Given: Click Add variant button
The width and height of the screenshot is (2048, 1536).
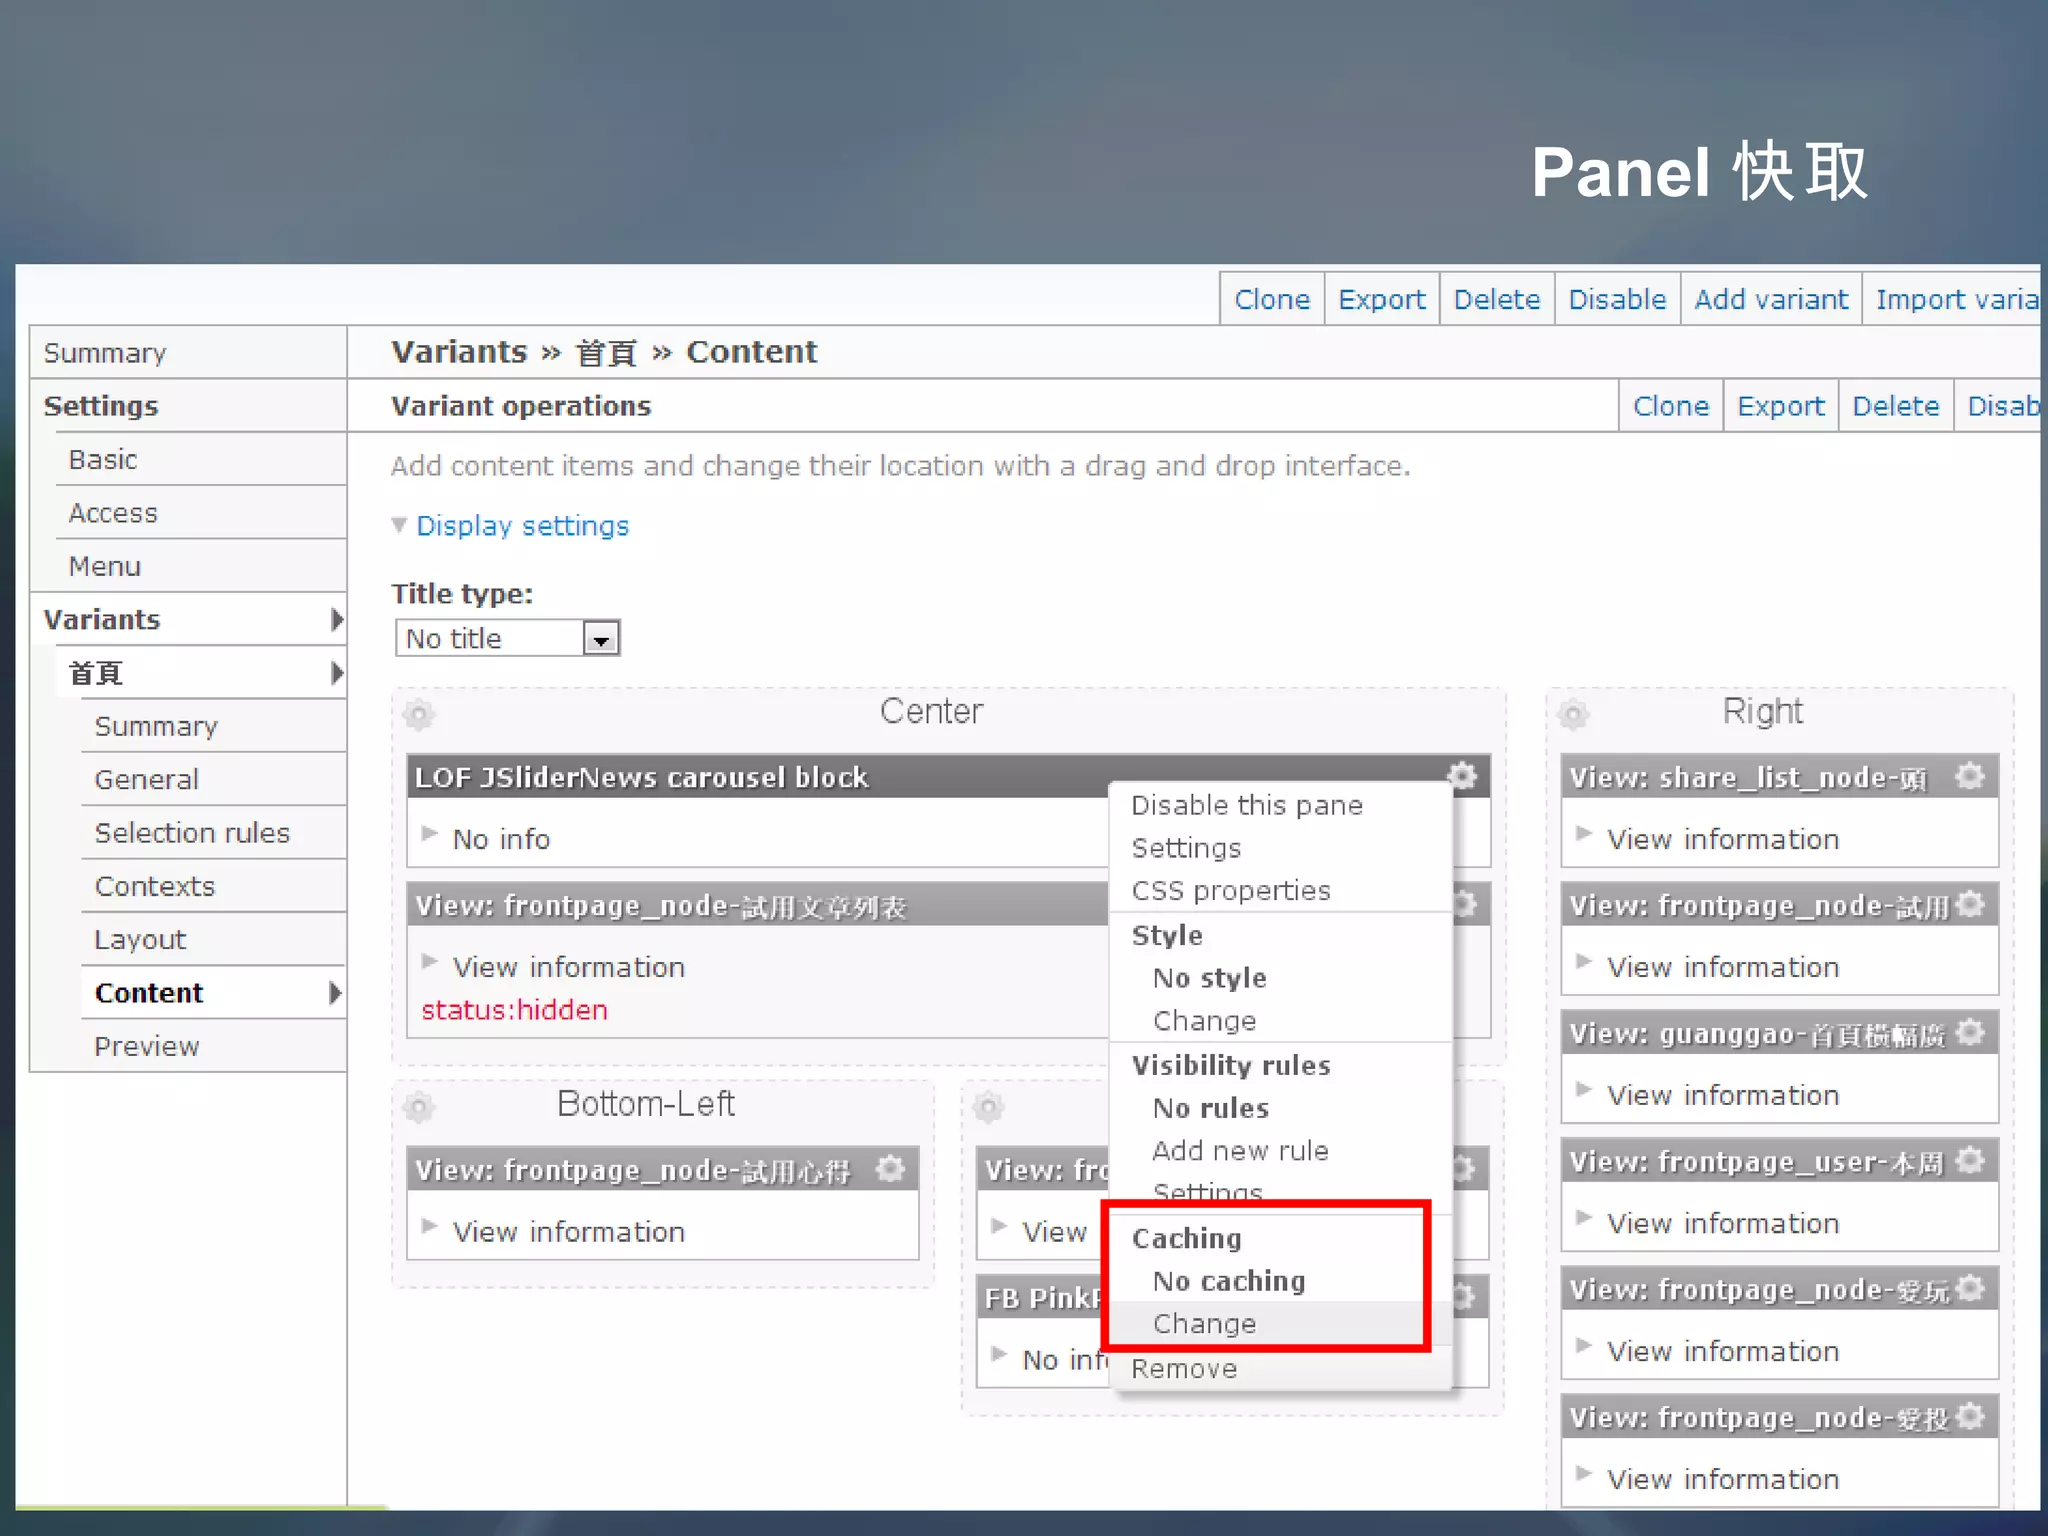Looking at the screenshot, I should [x=1771, y=299].
